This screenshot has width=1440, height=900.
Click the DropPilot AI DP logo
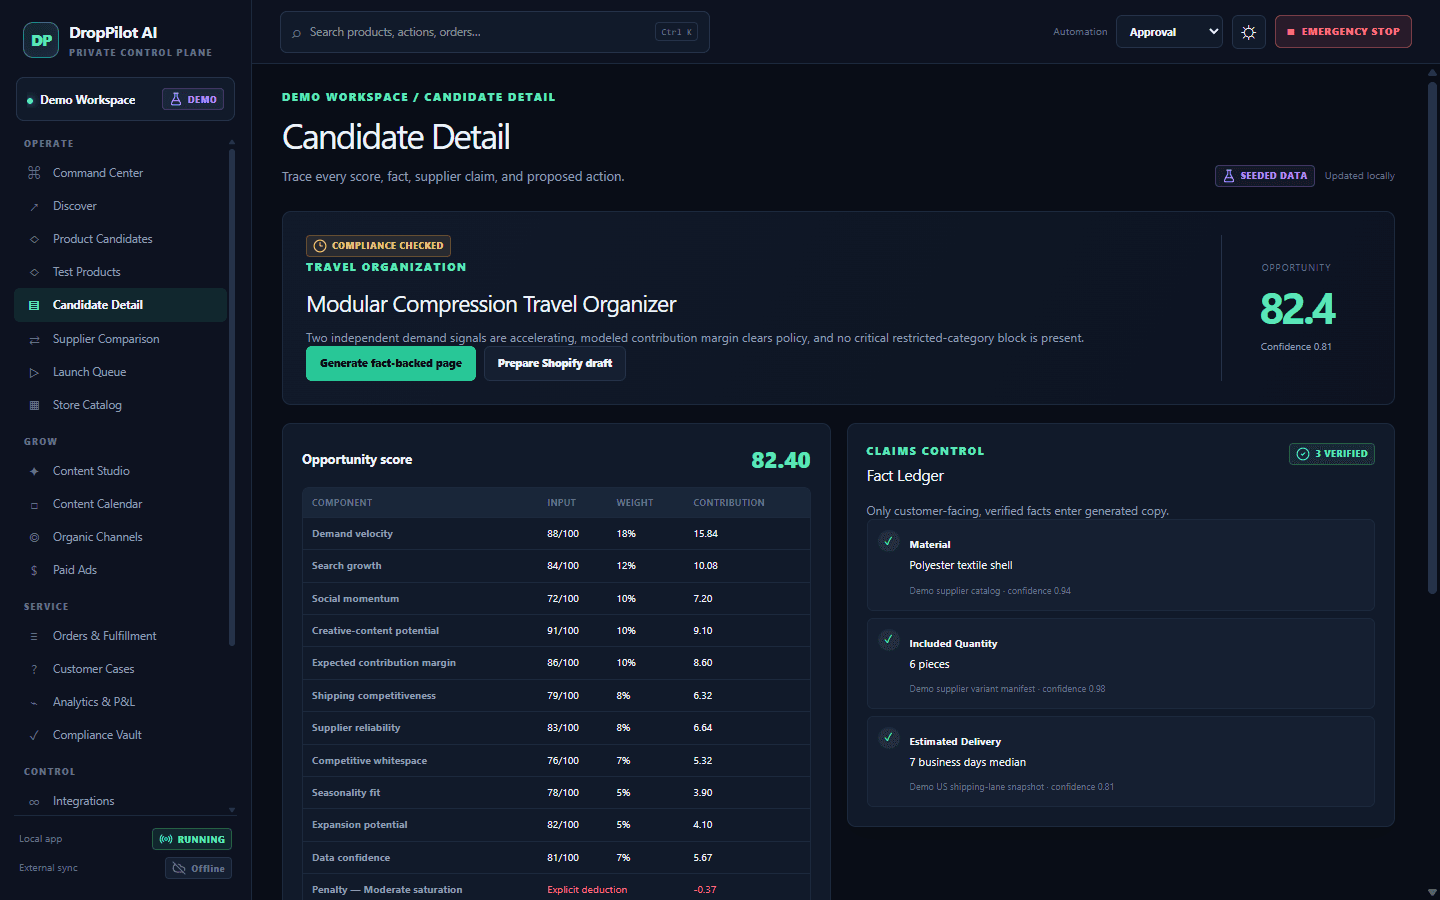click(41, 40)
